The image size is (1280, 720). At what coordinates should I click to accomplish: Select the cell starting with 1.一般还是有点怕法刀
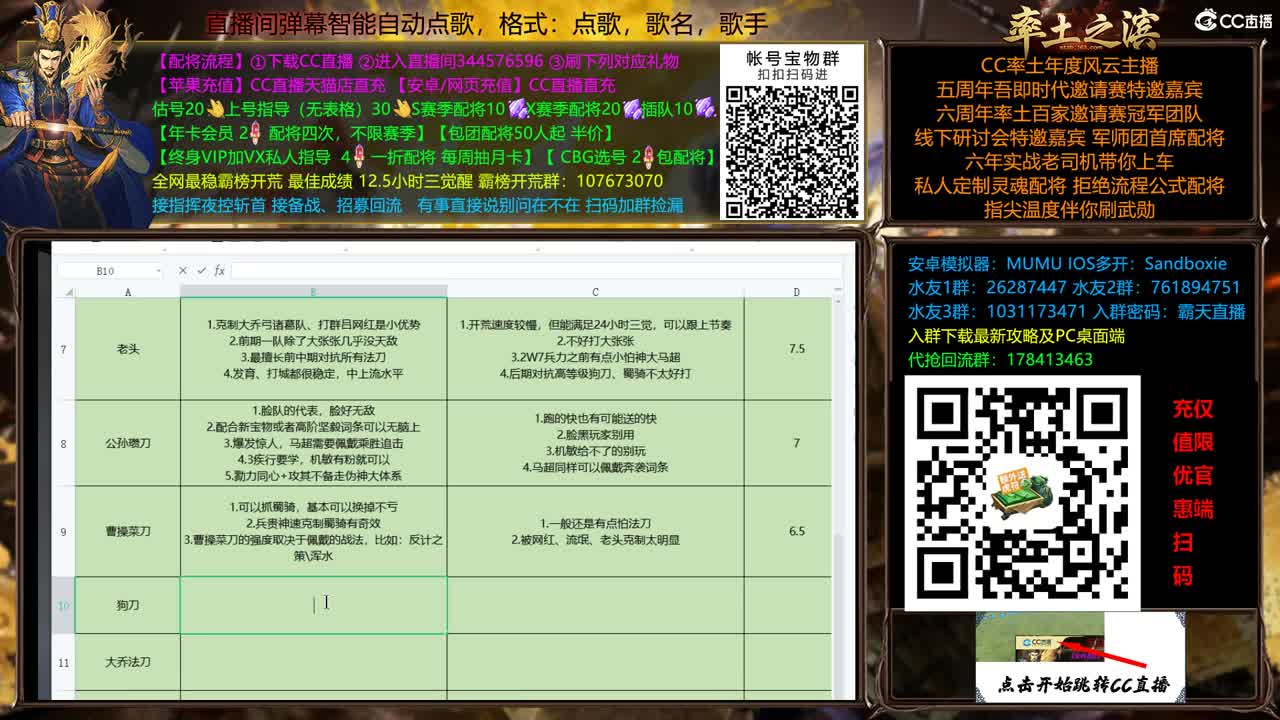[x=595, y=531]
